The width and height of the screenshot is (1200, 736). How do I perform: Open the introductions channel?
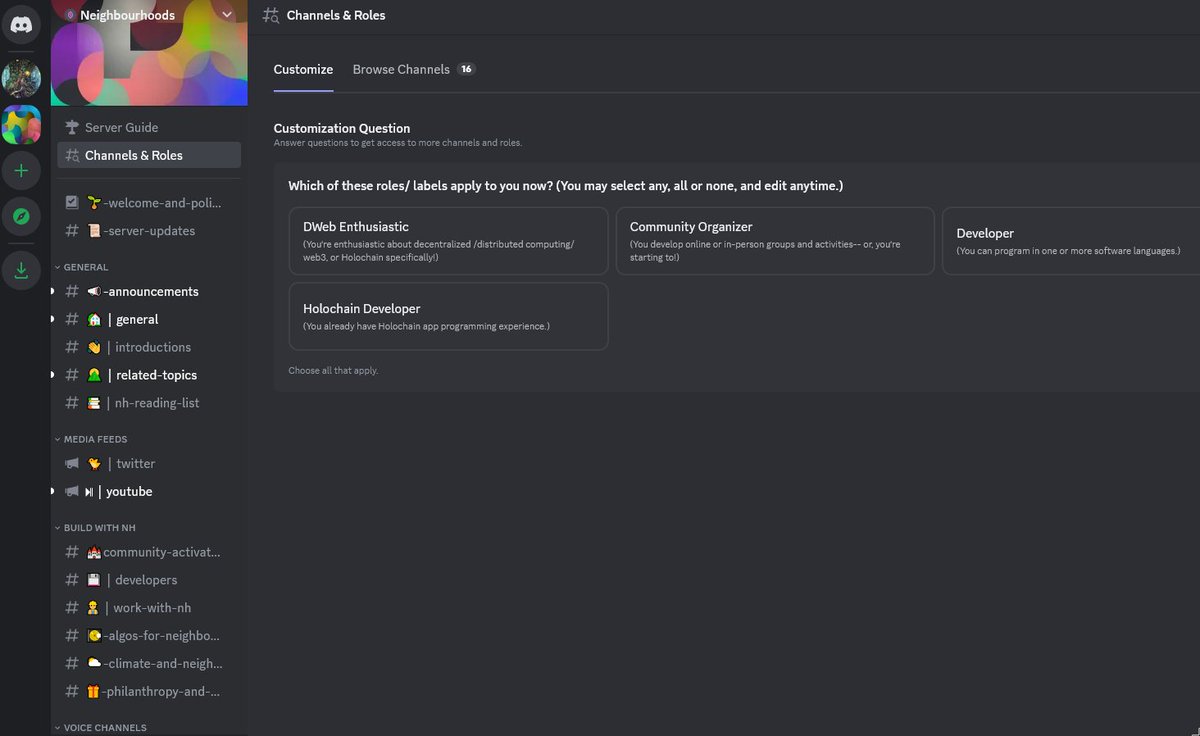[149, 347]
